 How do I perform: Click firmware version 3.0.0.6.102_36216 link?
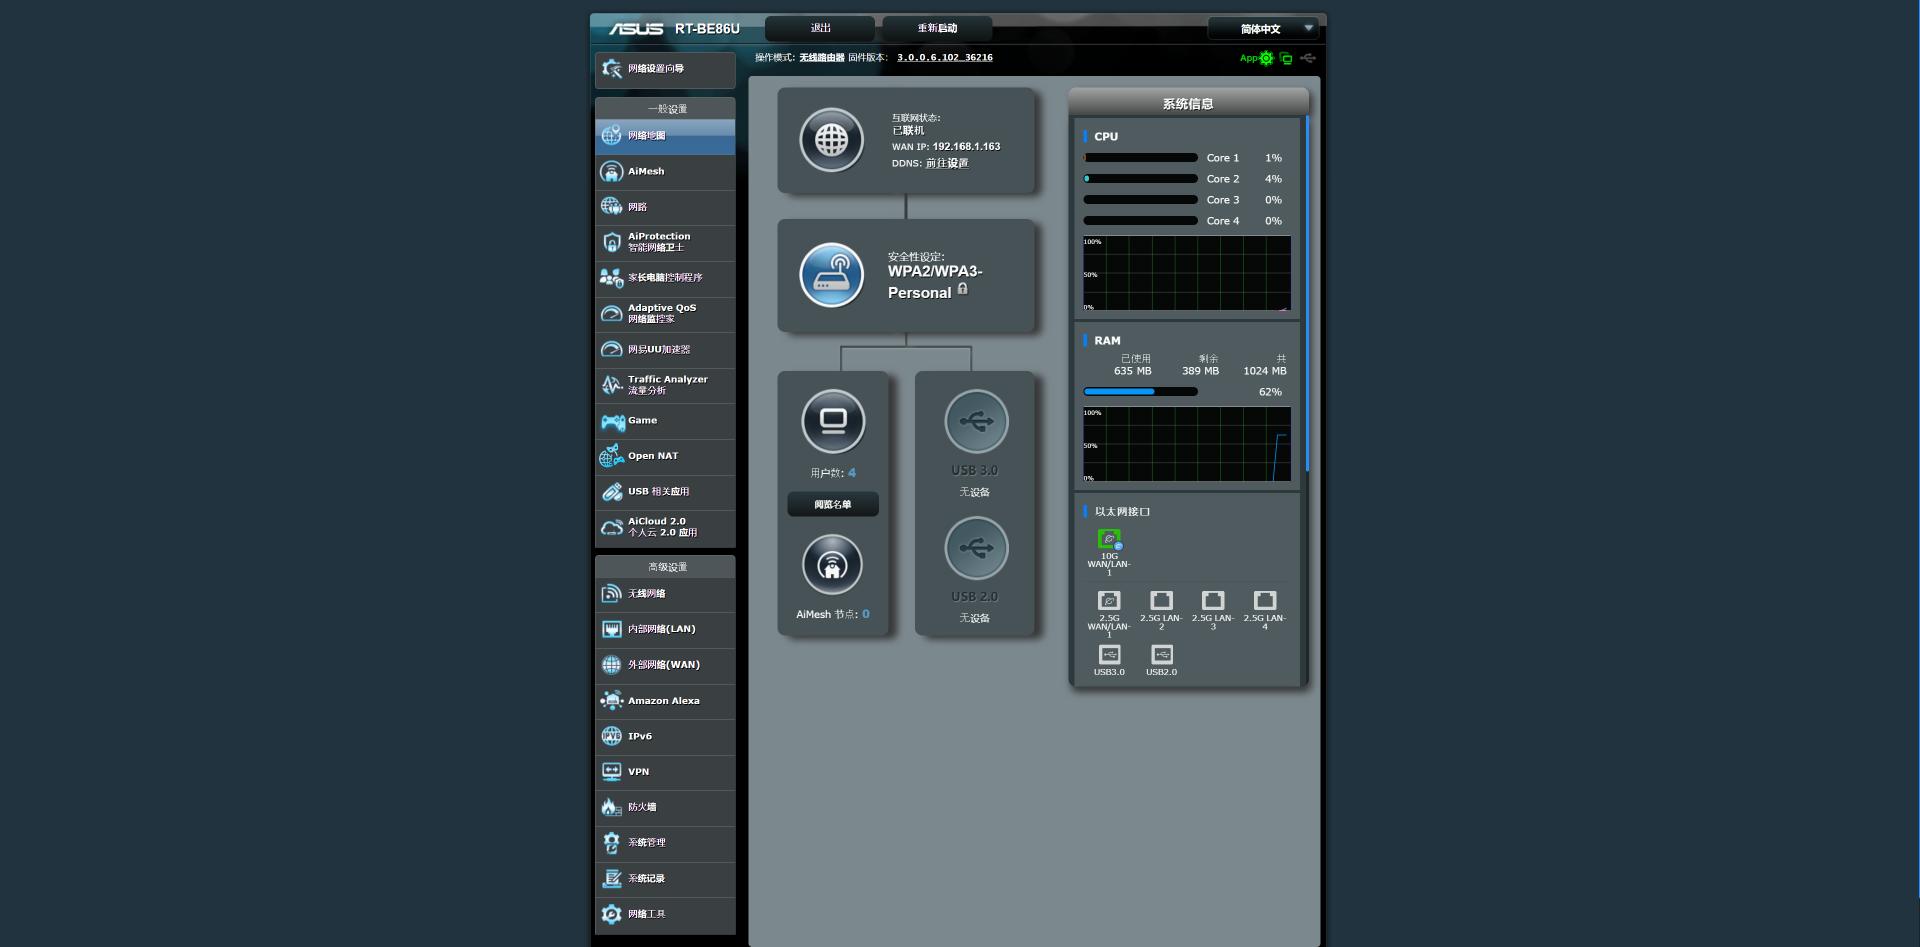(945, 58)
